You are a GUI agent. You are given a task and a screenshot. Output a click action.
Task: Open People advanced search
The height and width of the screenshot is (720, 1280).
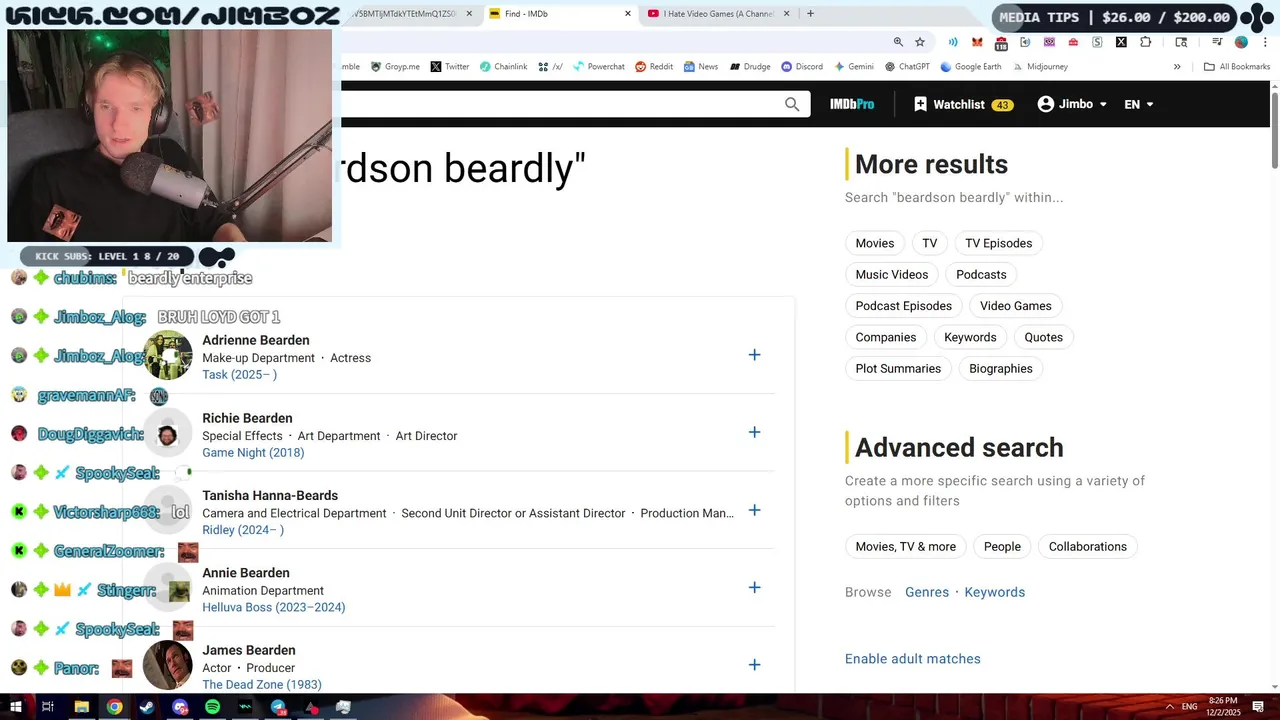1002,546
